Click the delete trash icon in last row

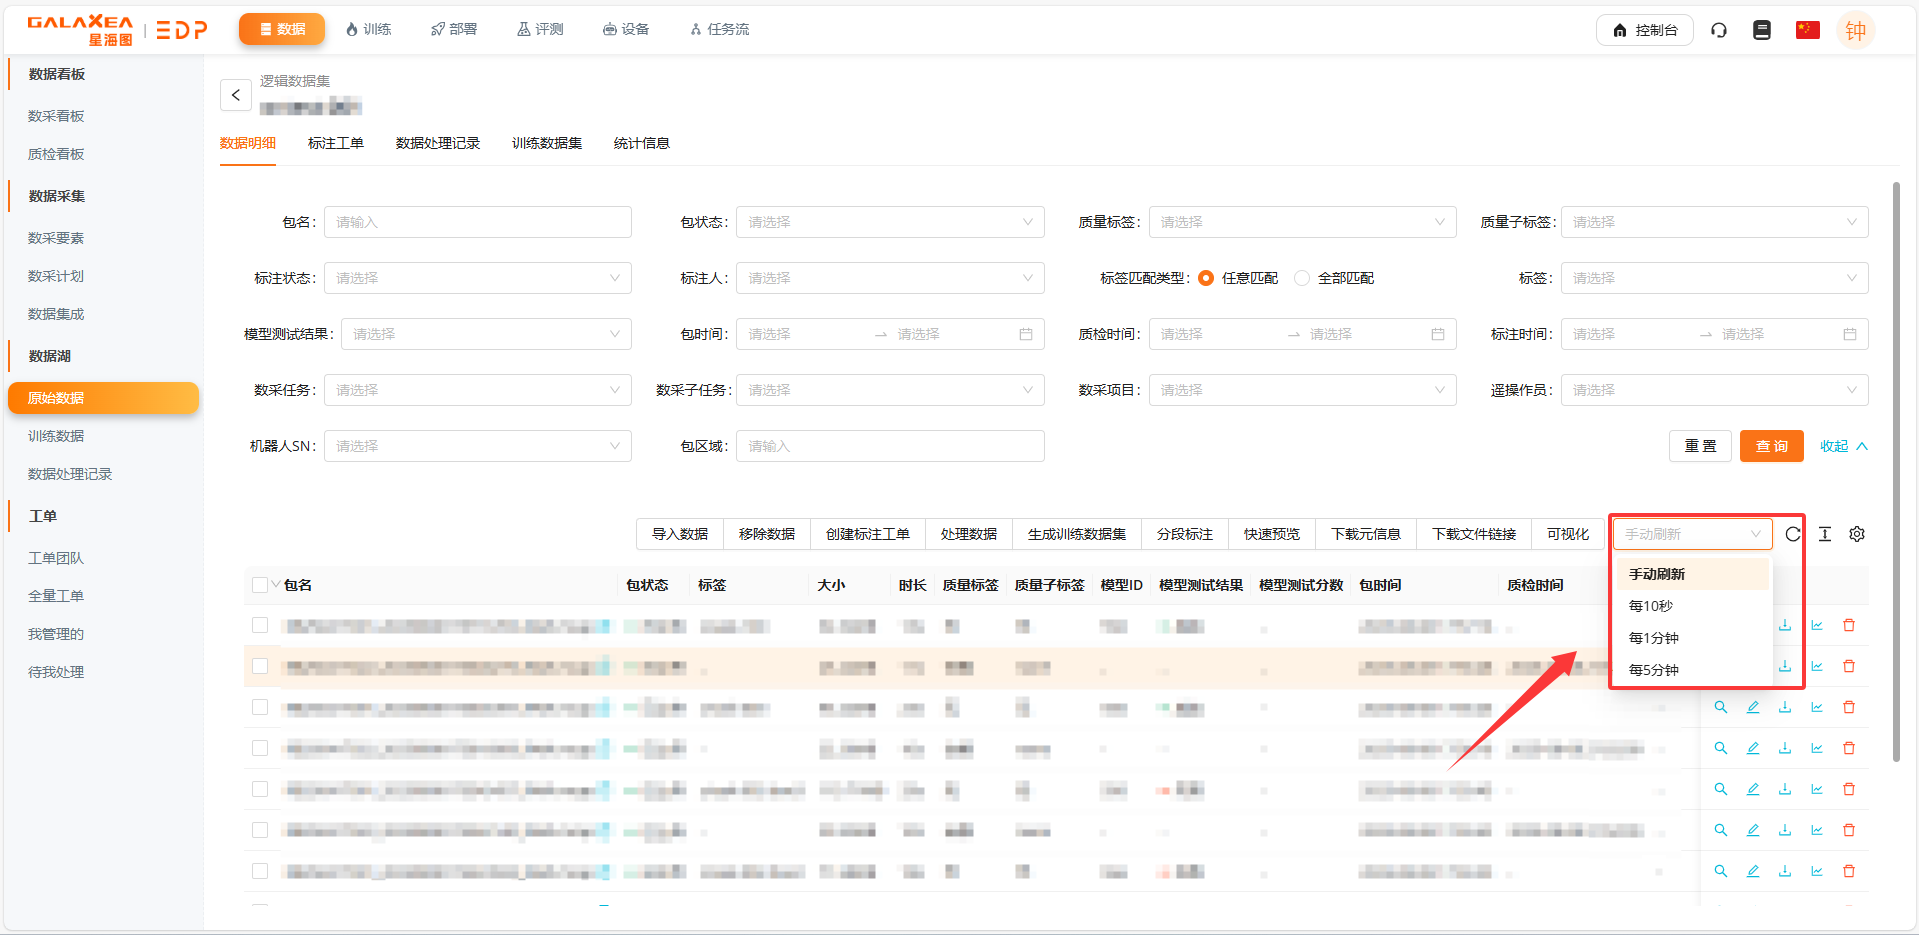[1849, 871]
